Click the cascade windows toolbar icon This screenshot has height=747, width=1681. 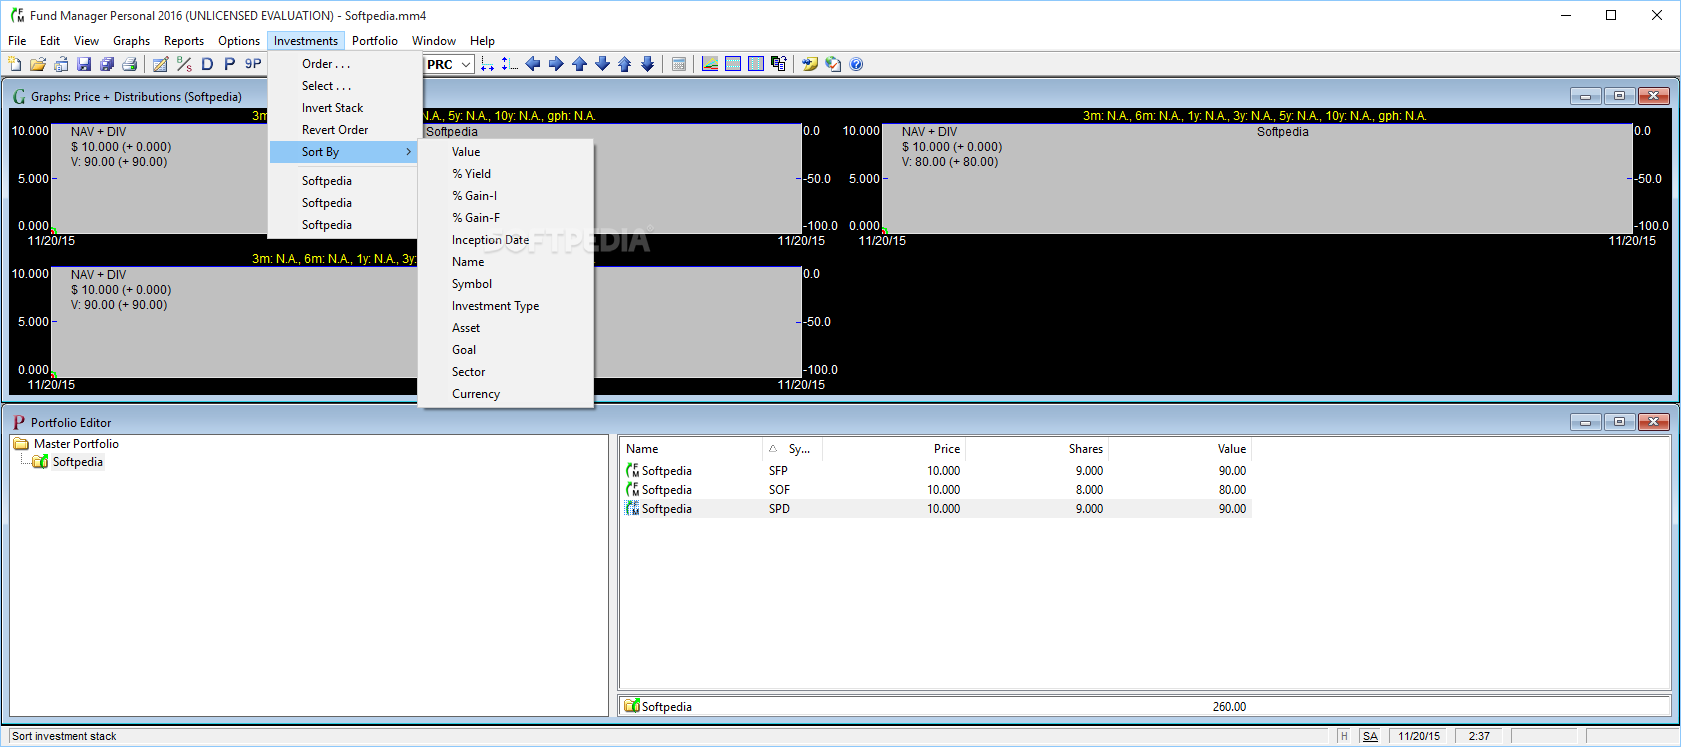779,64
